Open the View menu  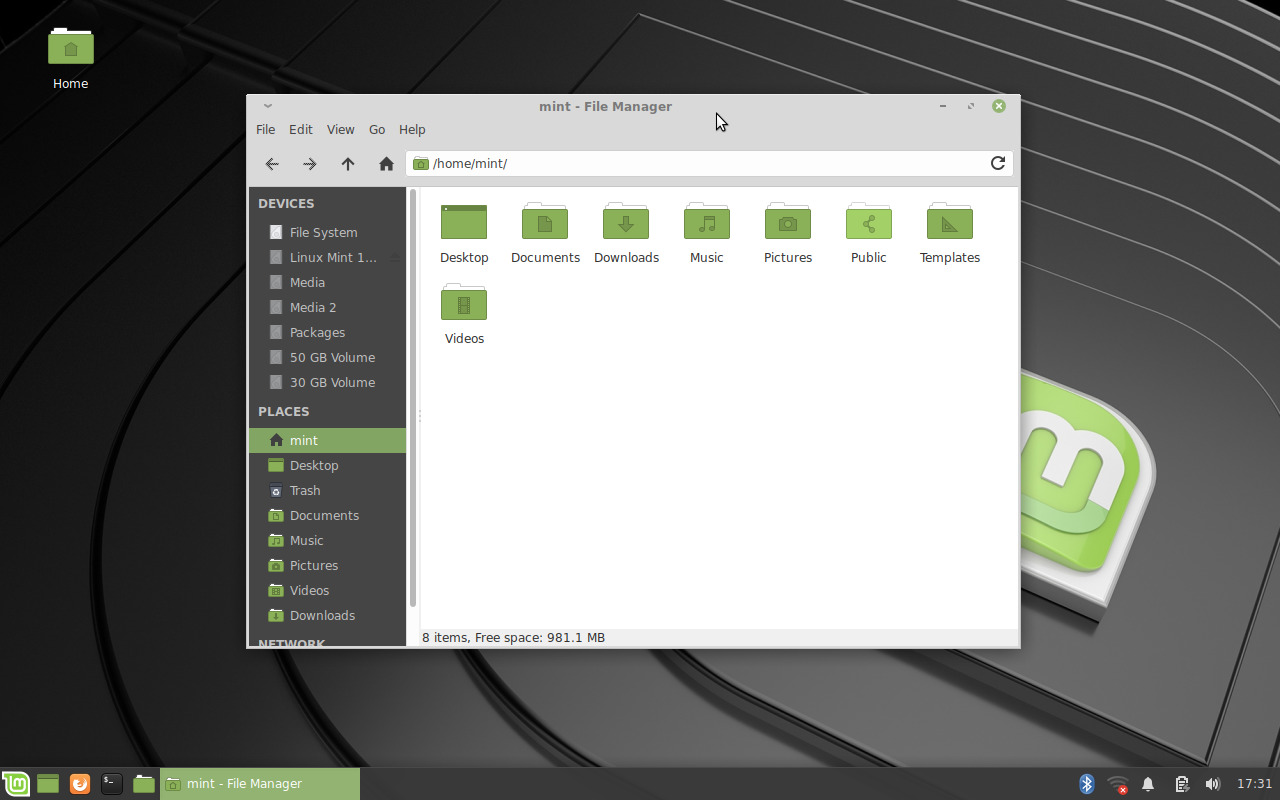point(340,130)
